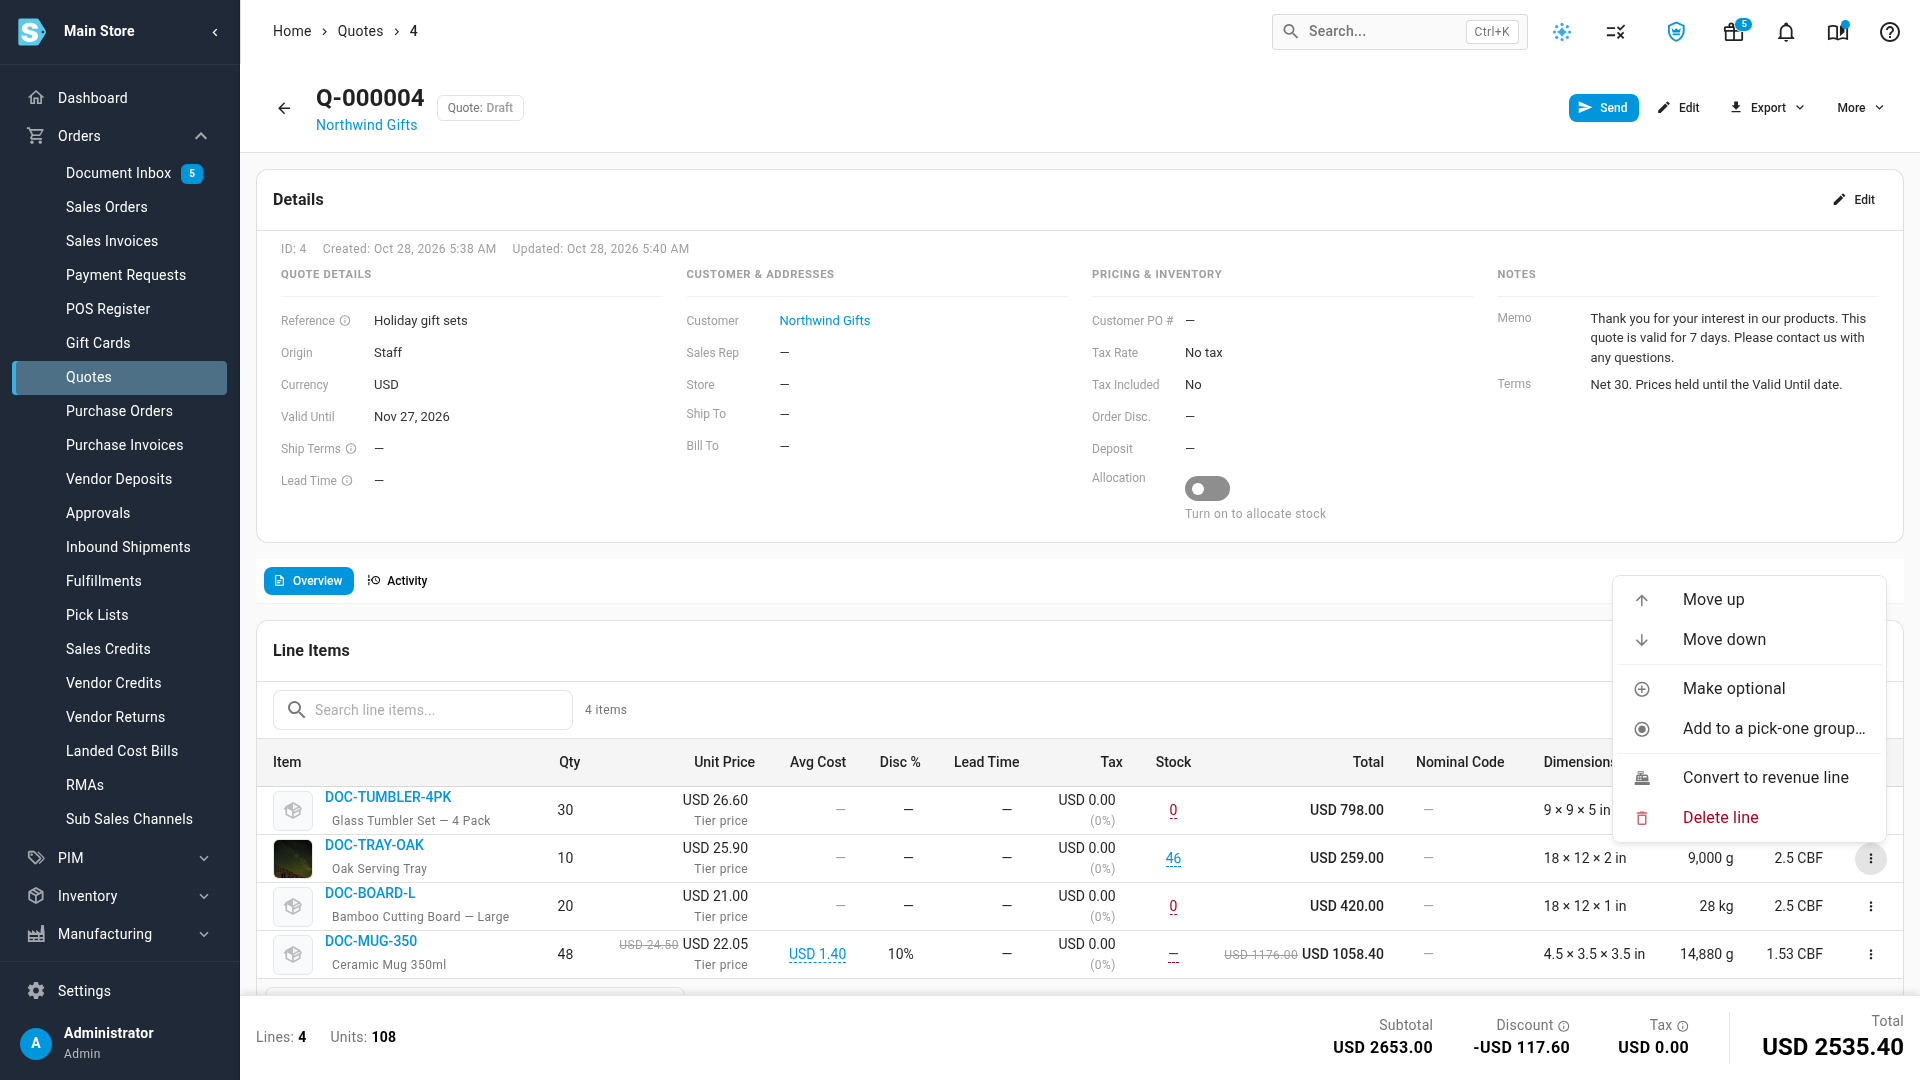Click the header Edit button
This screenshot has height=1080, width=1920.
pos(1679,108)
